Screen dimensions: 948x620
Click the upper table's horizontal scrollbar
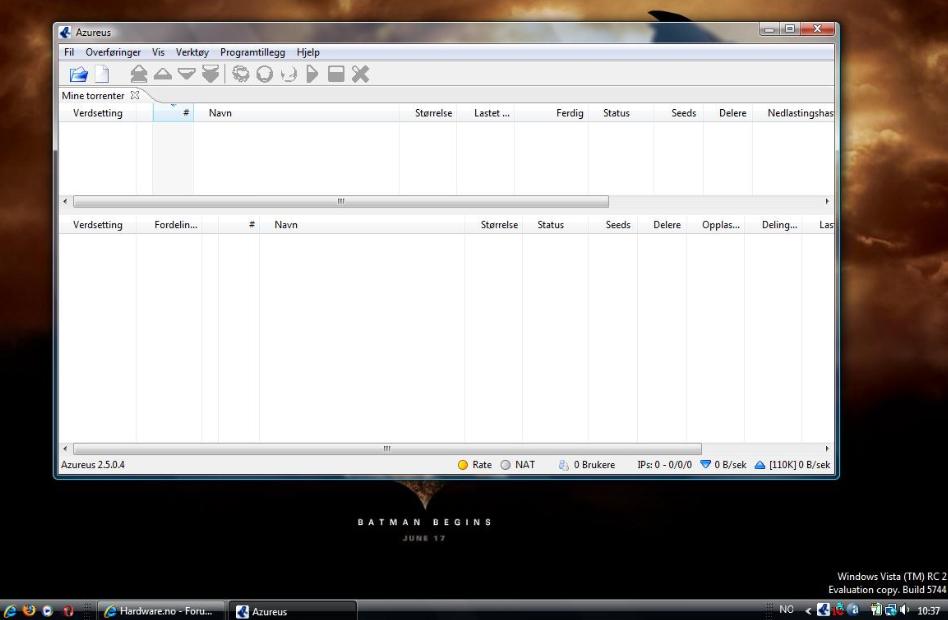[x=340, y=201]
